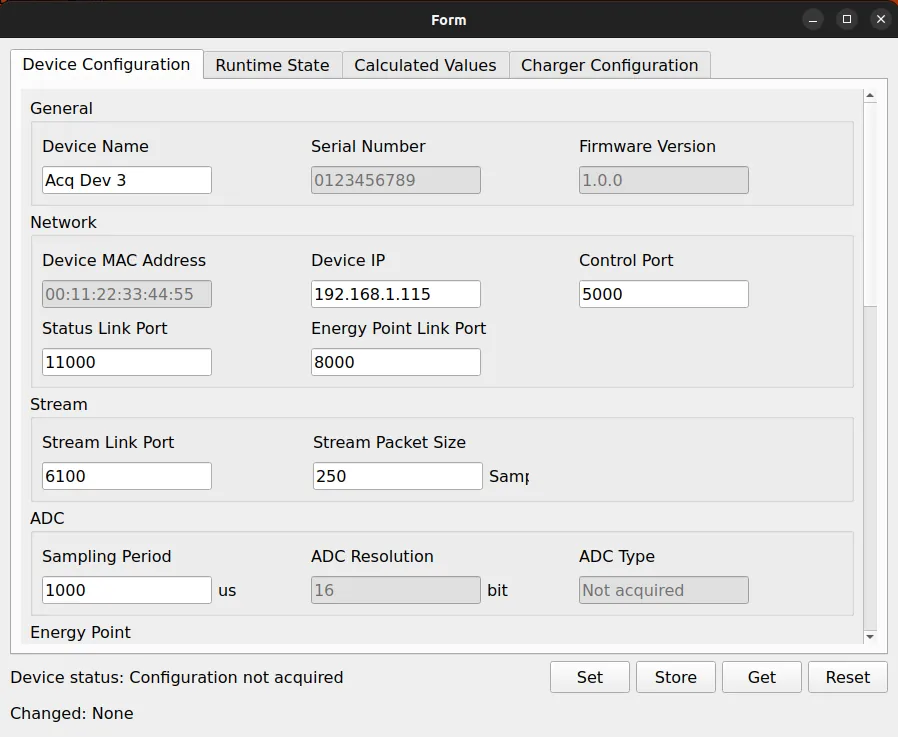Click the 'Device status: Configuration not acquired' text

(x=176, y=677)
